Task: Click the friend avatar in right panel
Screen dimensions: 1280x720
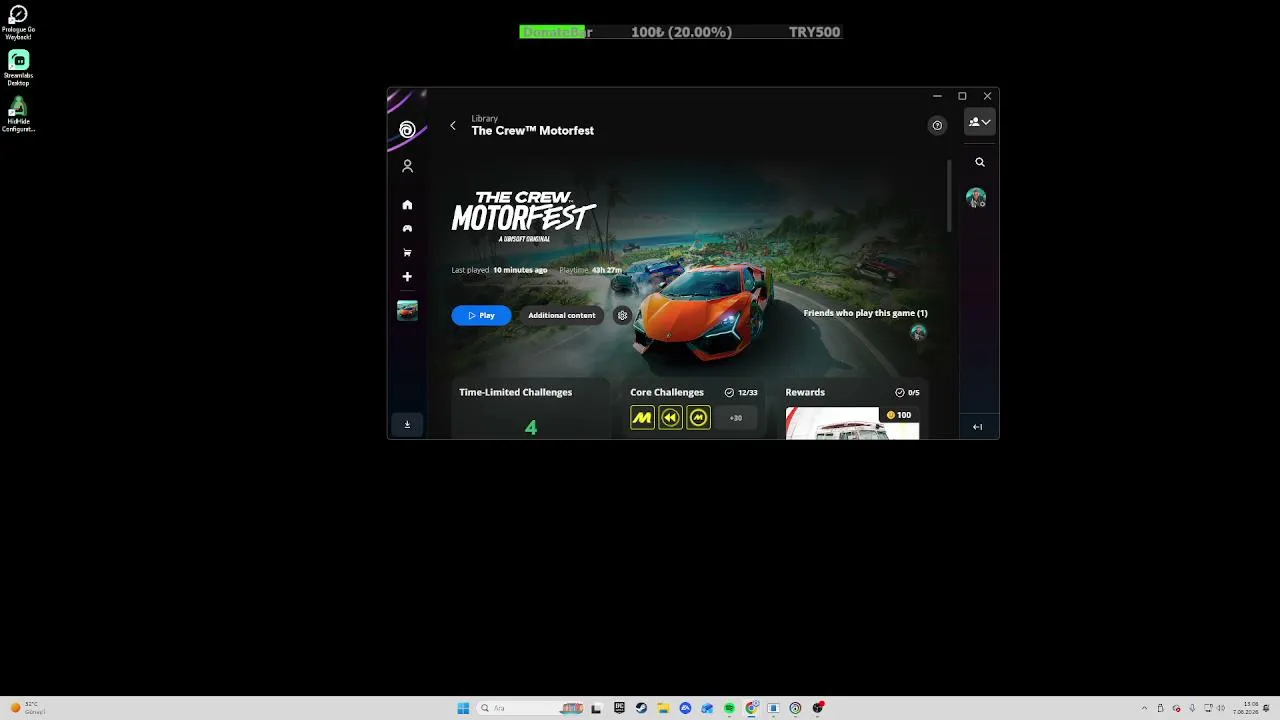Action: click(x=976, y=198)
